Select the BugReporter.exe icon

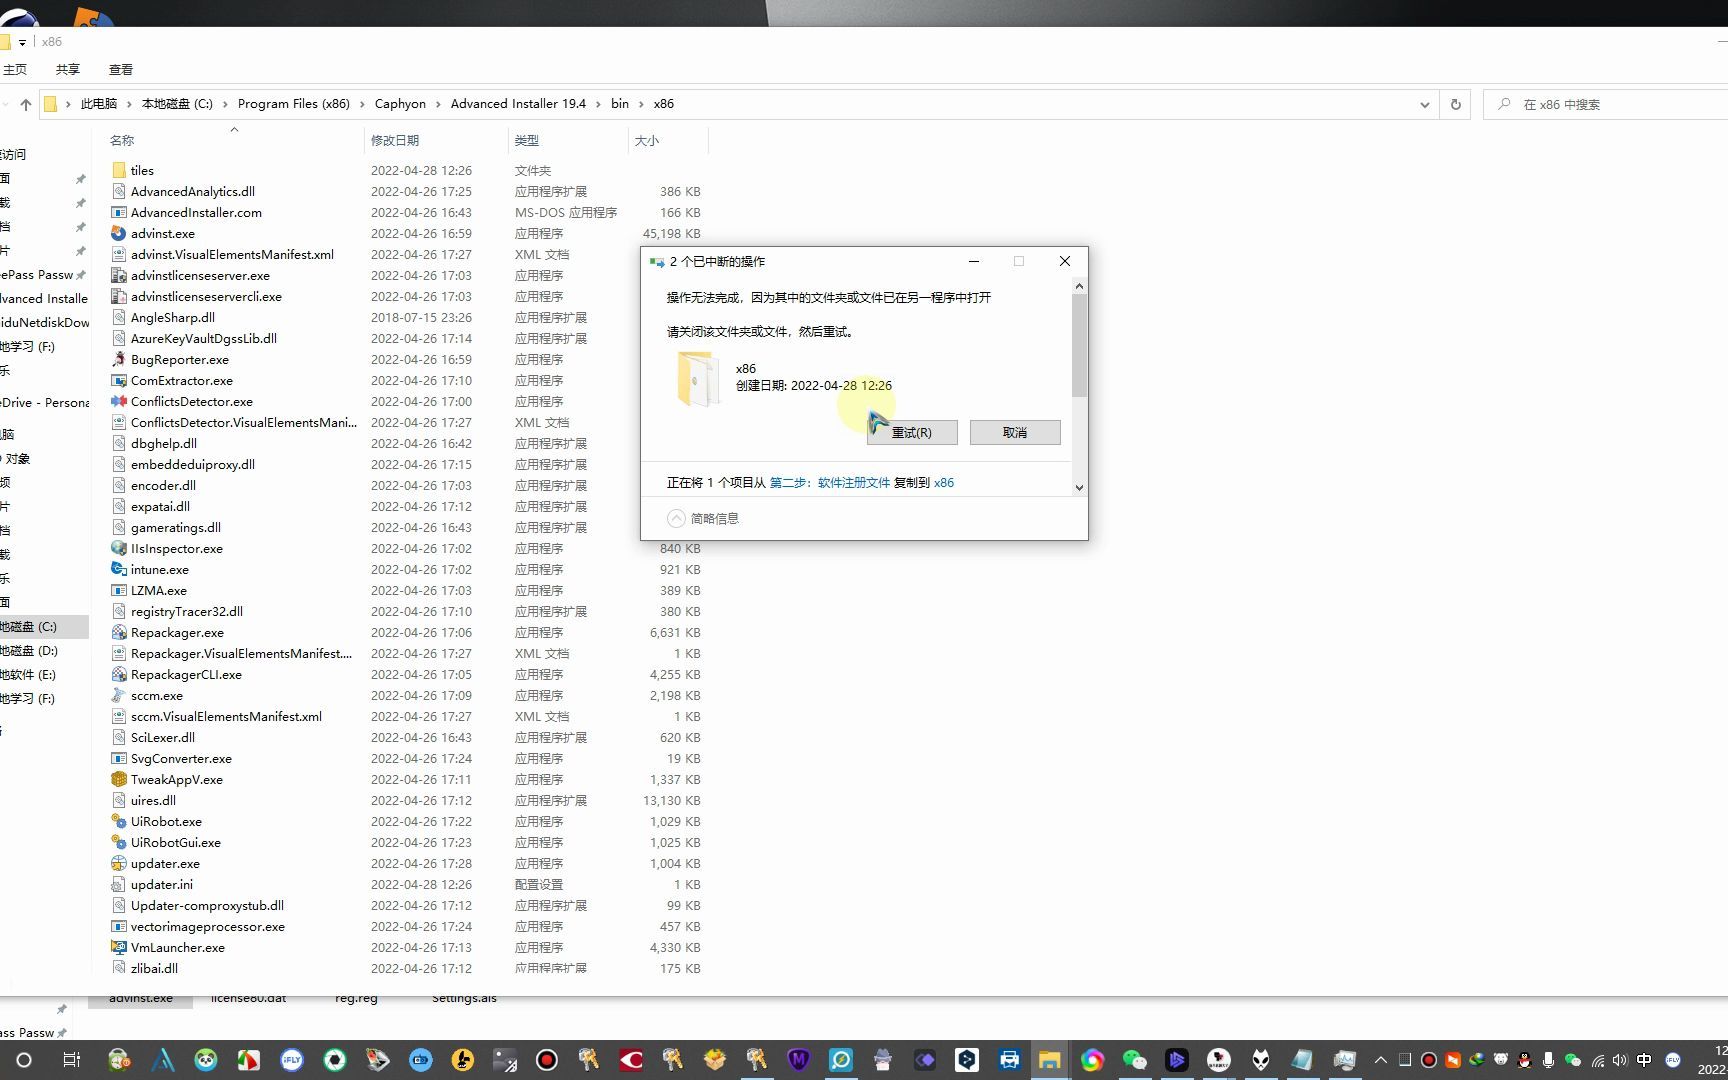pyautogui.click(x=119, y=359)
